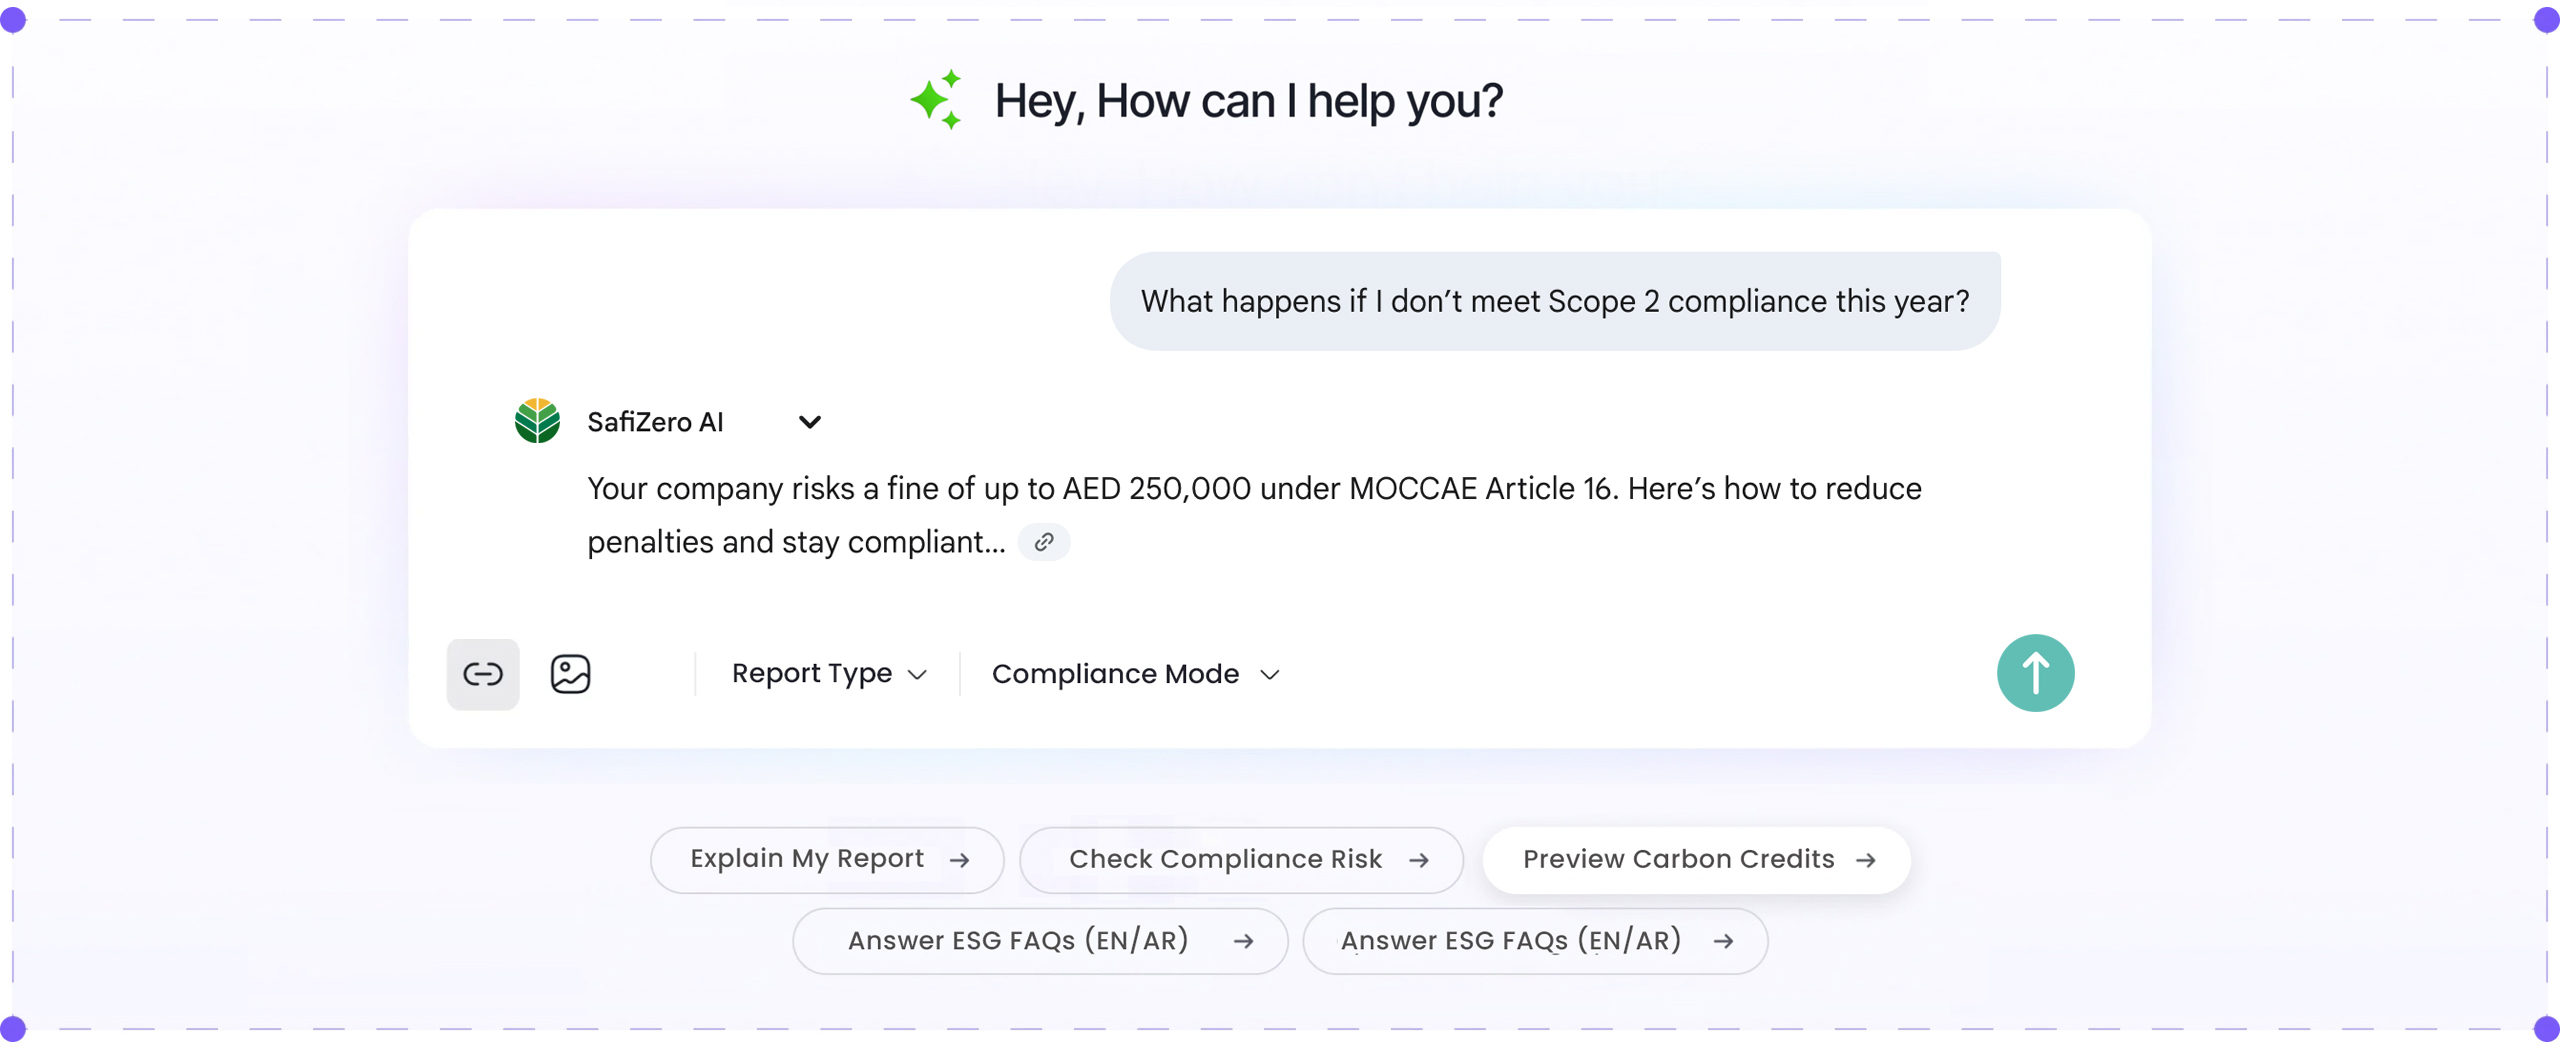2560x1049 pixels.
Task: Click the SafiZero AI leaf logo
Action: click(x=537, y=421)
